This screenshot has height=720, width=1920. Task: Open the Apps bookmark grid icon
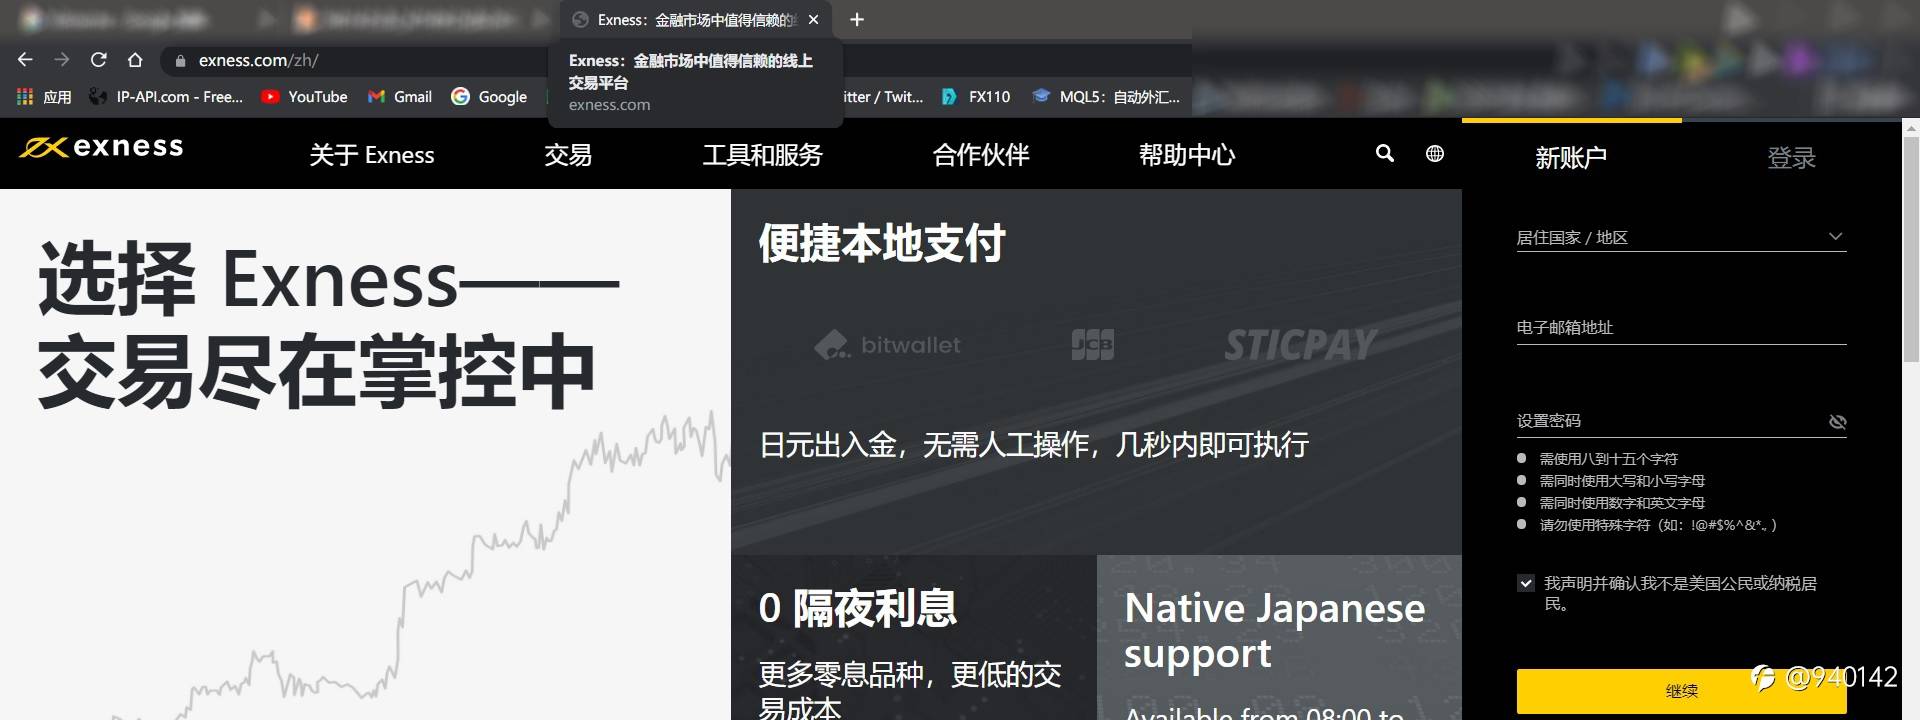pyautogui.click(x=25, y=96)
